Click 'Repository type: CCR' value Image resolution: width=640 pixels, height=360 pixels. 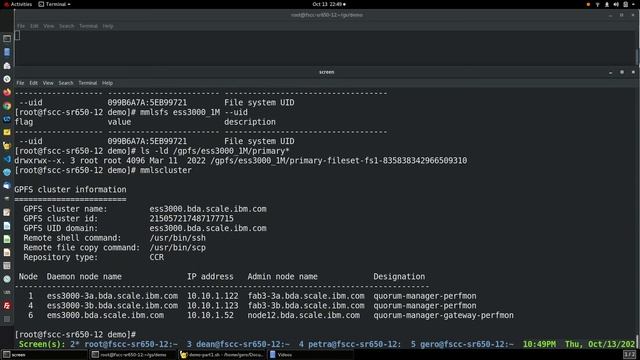(157, 257)
